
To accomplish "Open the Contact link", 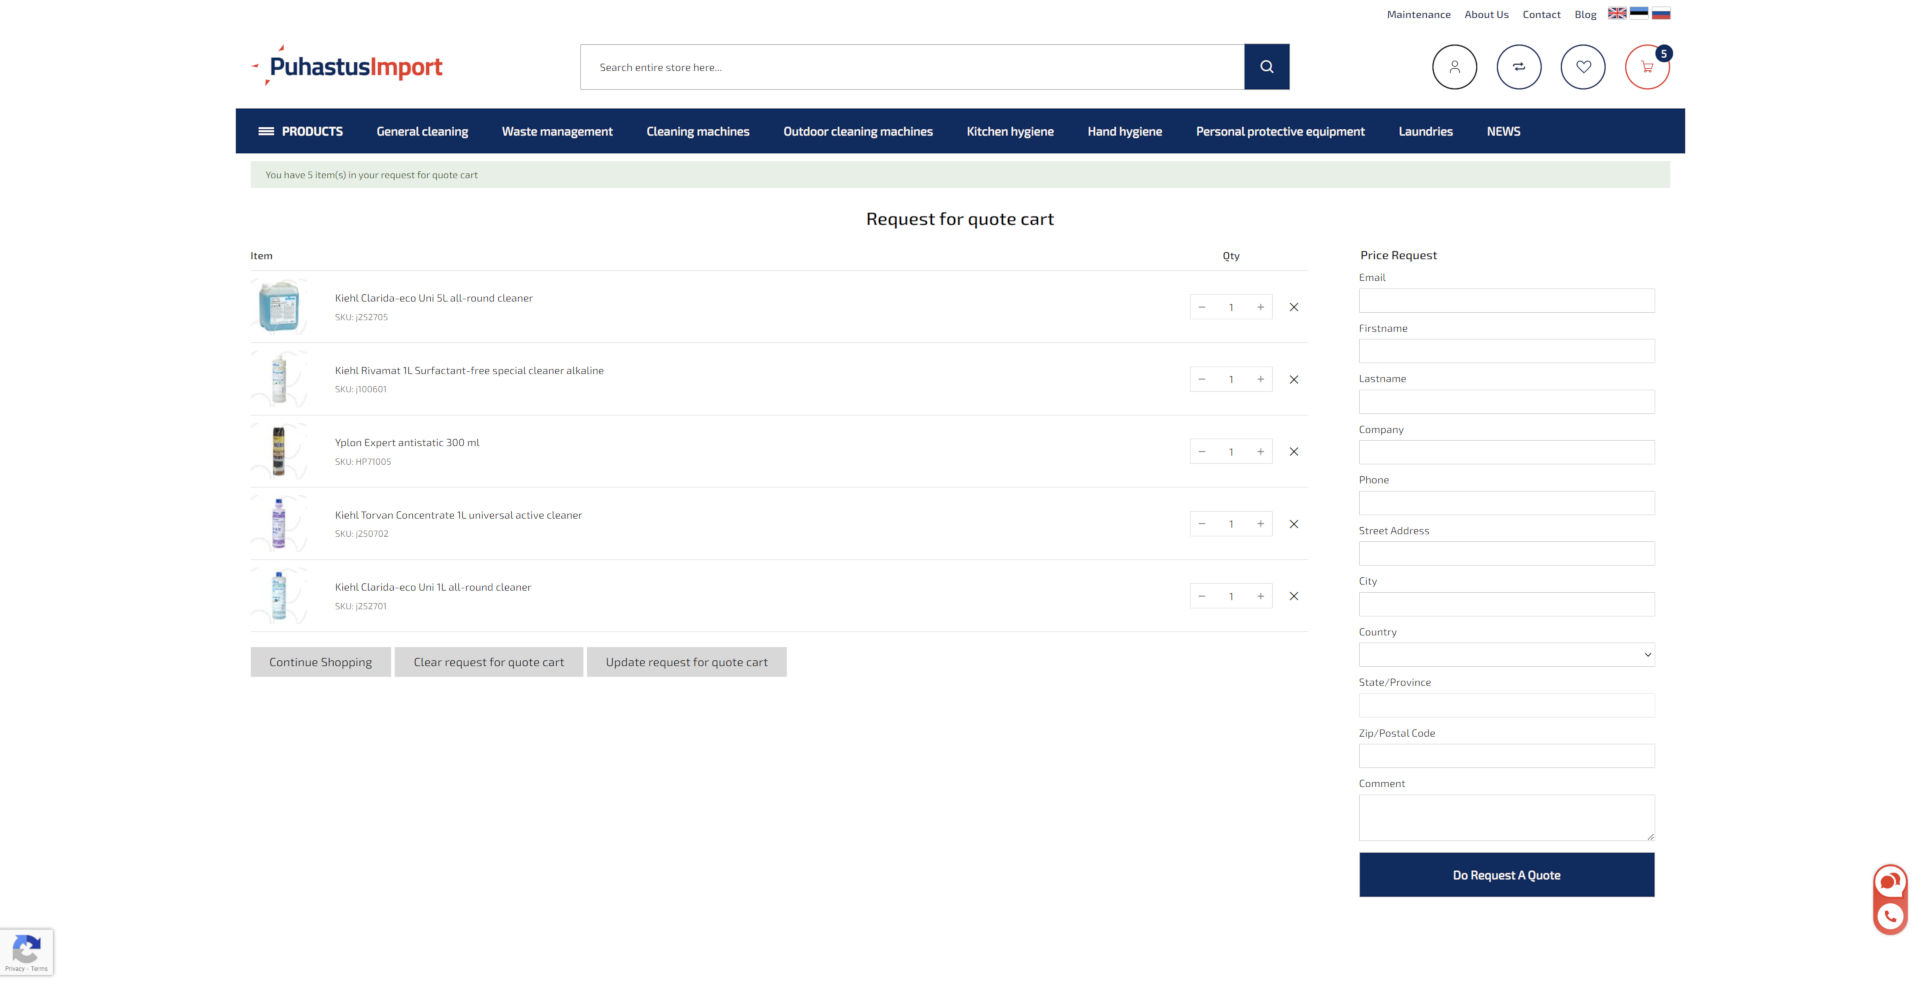I will point(1541,14).
